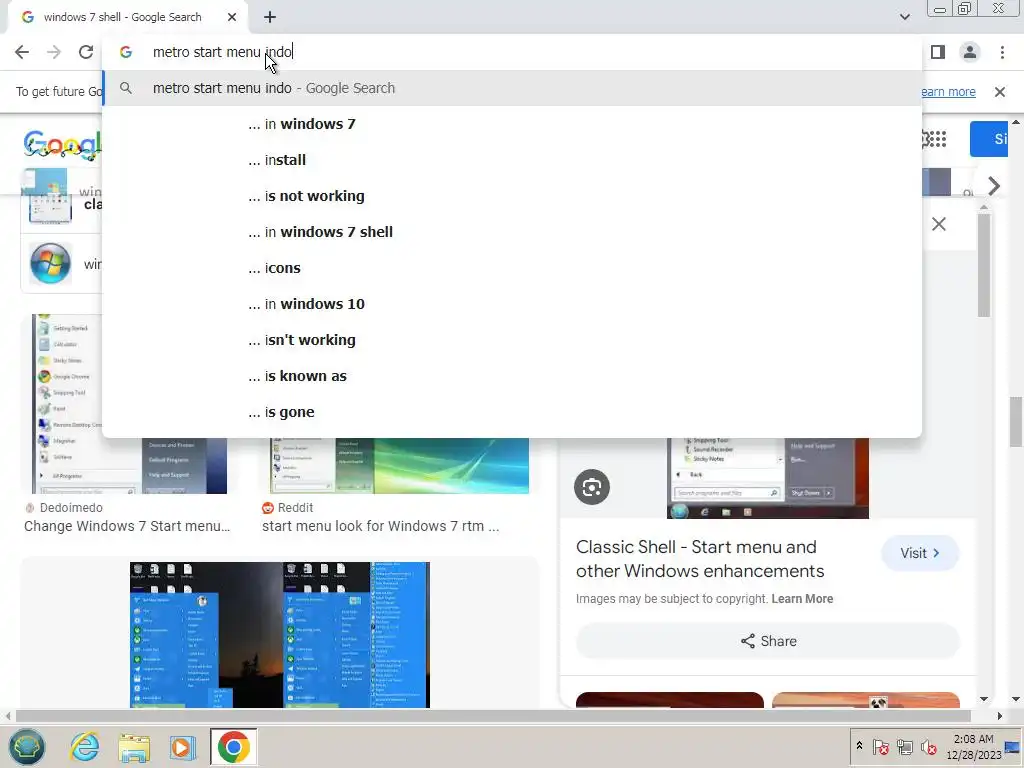Choose the '... in windows 10' suggestion
The height and width of the screenshot is (768, 1024).
(x=512, y=304)
